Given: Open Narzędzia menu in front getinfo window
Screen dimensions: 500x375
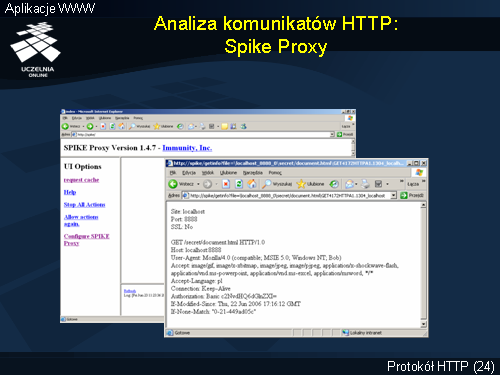Looking at the screenshot, I should [252, 173].
